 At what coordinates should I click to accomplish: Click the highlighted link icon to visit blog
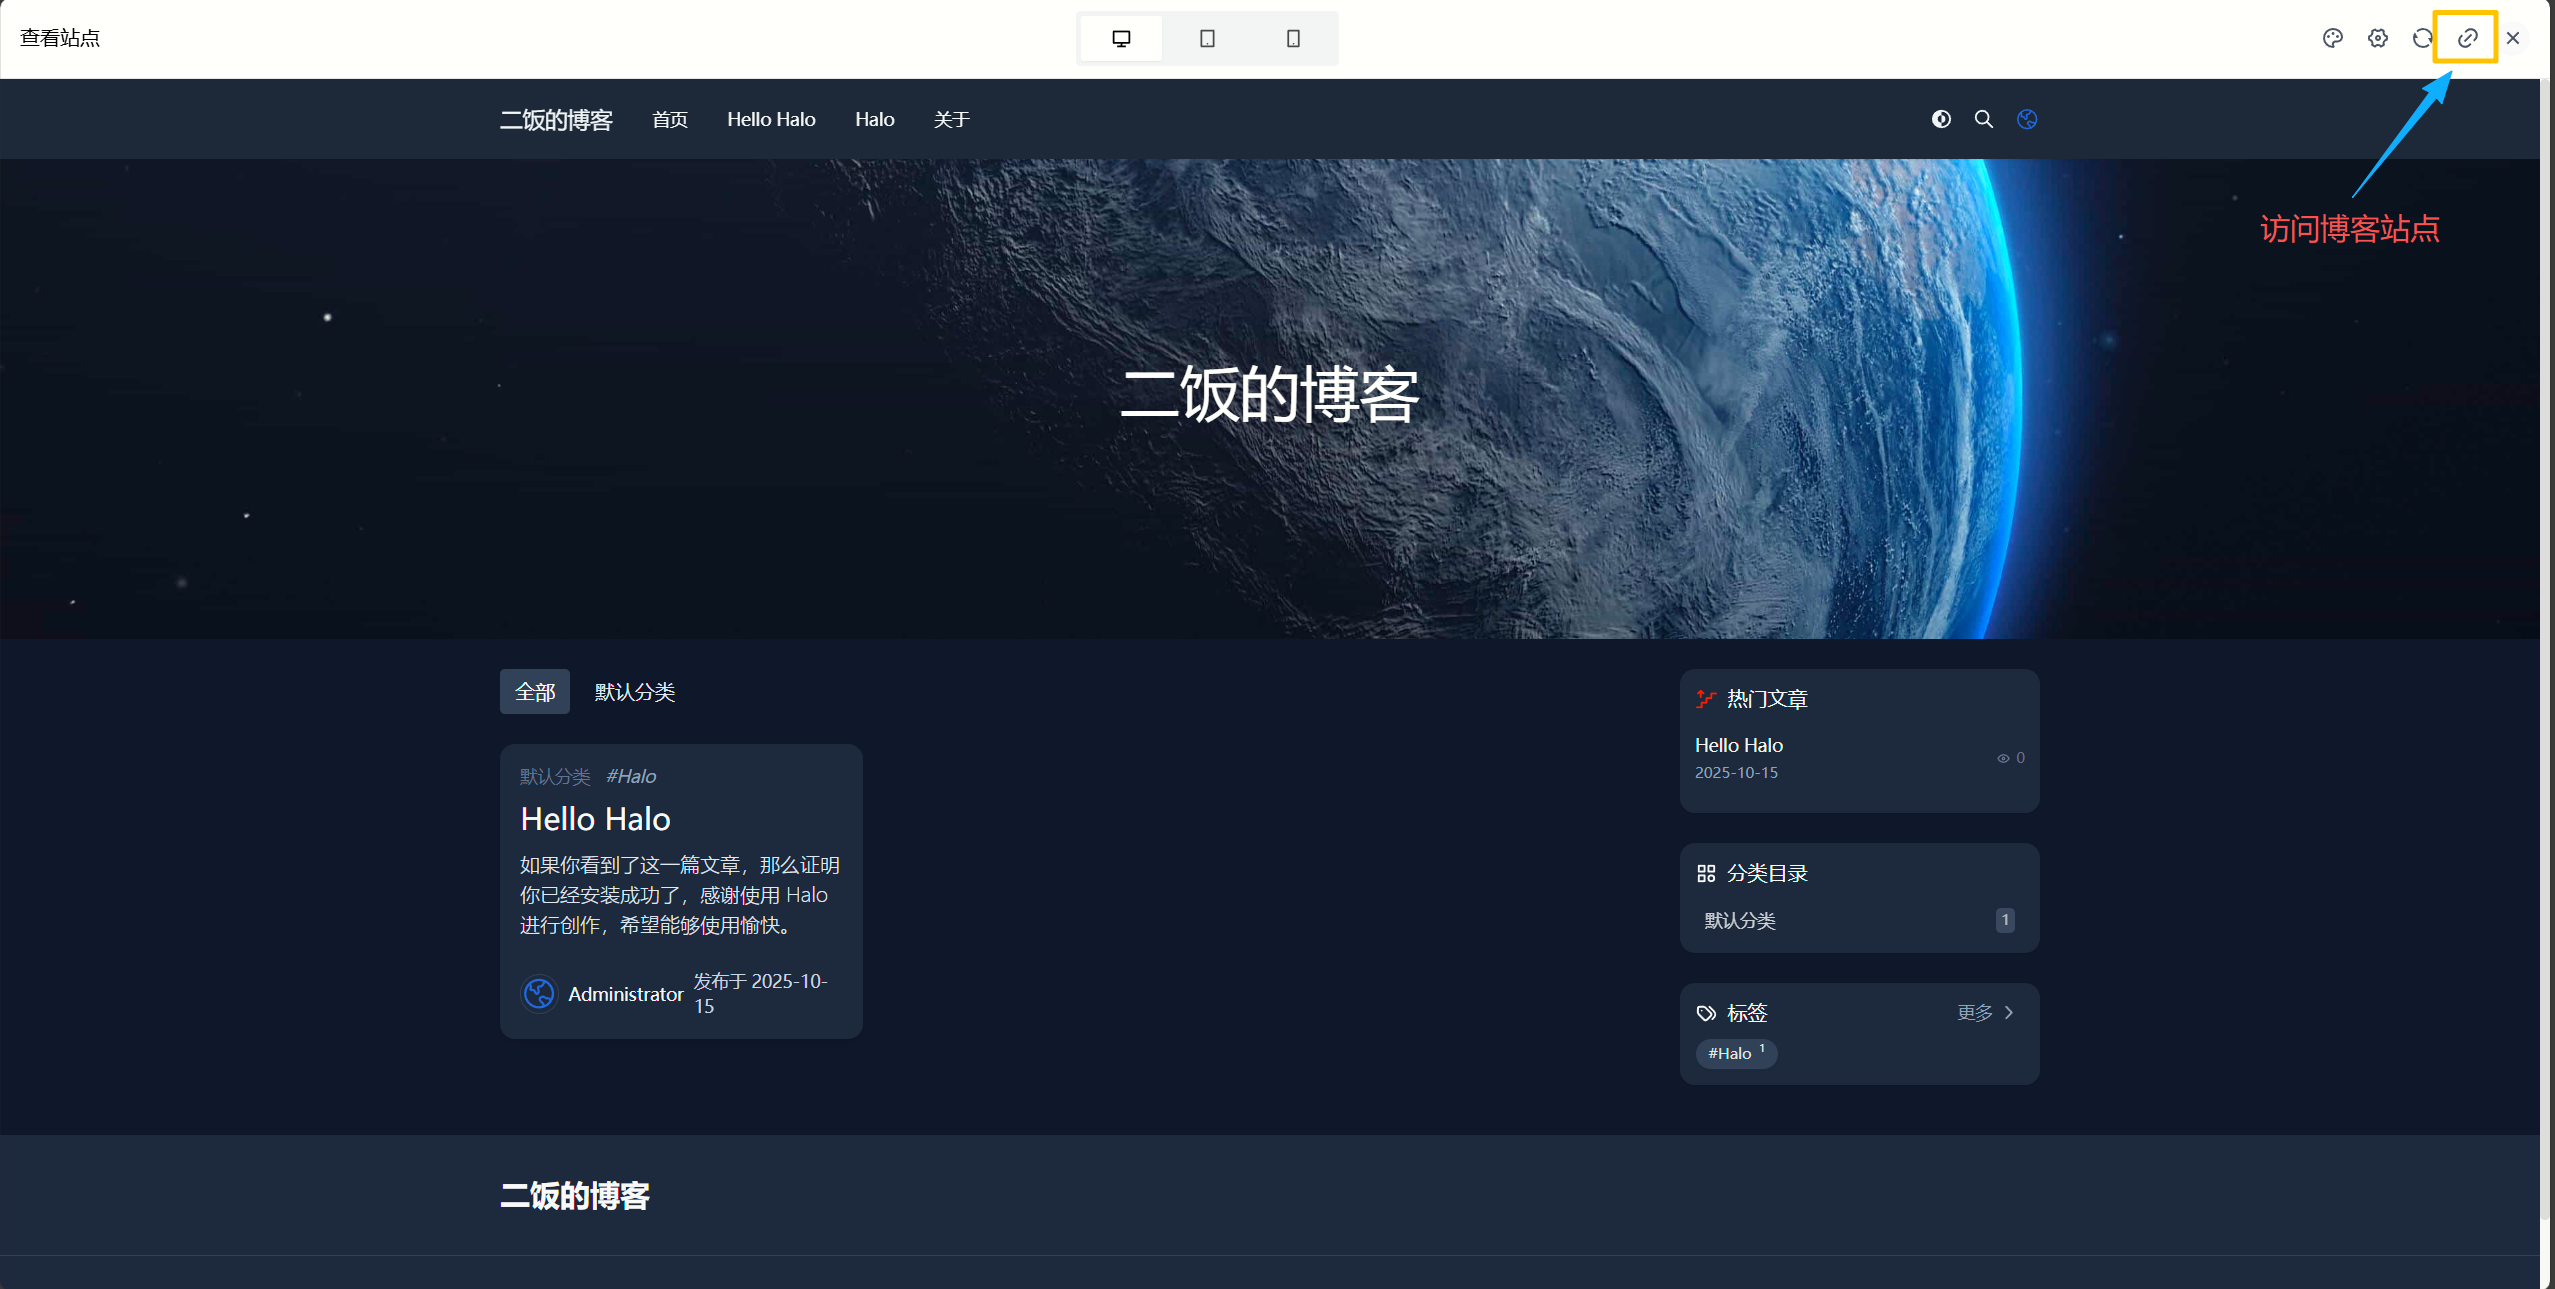tap(2466, 38)
